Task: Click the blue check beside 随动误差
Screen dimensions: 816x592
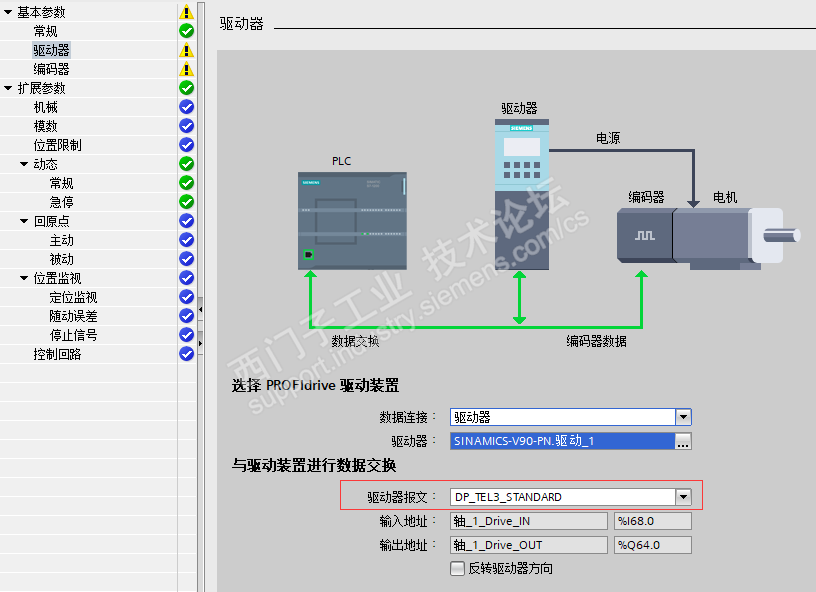Action: (186, 316)
